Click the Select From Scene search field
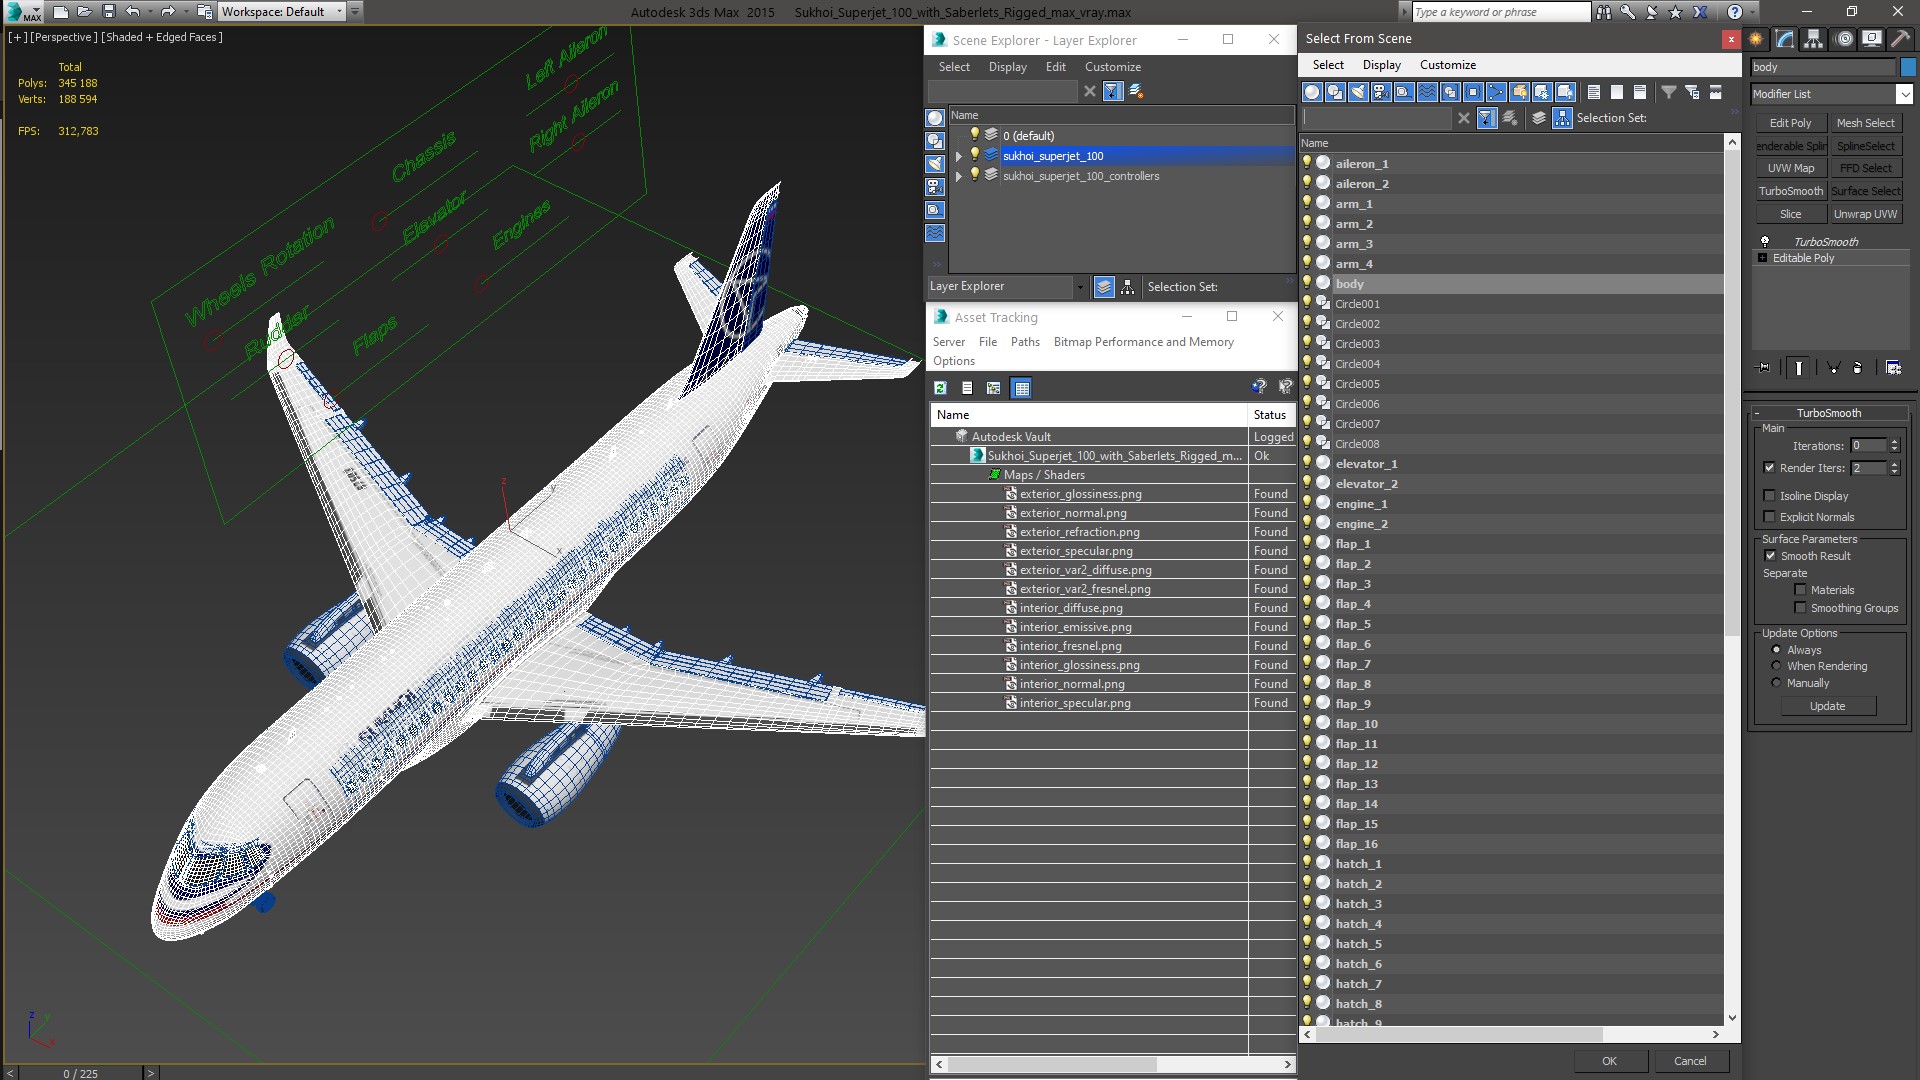Screen dimensions: 1920x1080 [1376, 118]
